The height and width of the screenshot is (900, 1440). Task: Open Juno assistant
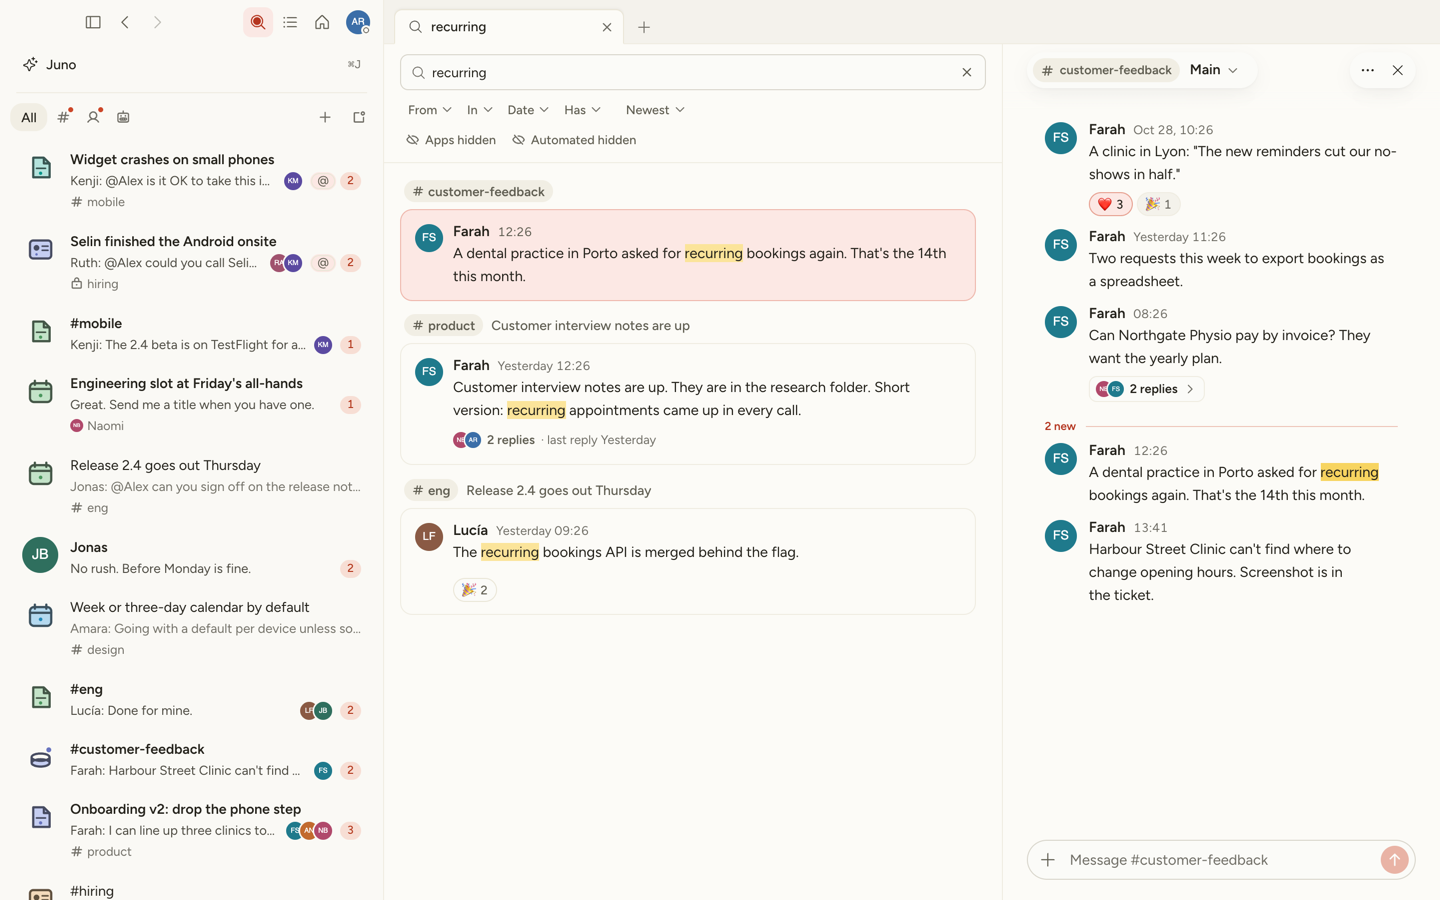tap(191, 64)
